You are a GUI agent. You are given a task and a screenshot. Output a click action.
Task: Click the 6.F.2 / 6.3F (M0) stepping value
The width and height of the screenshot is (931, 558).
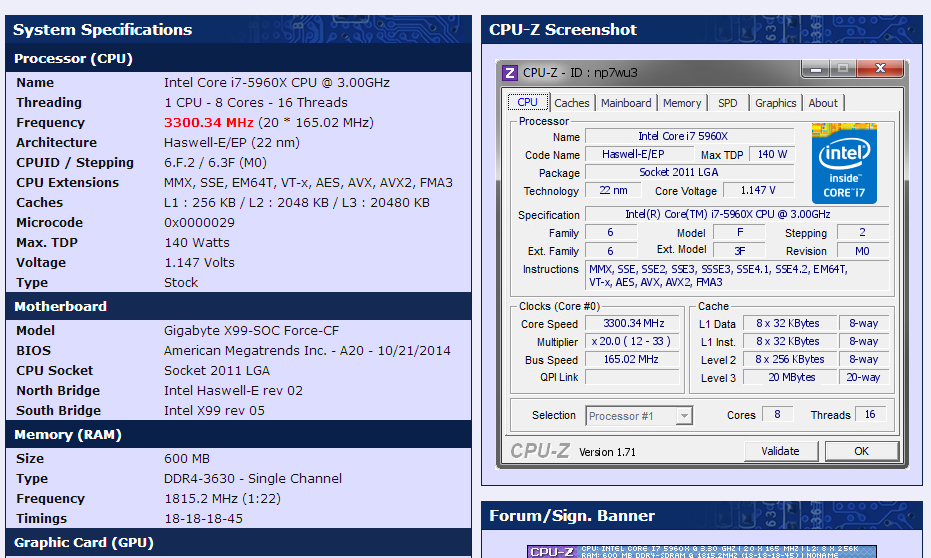point(215,163)
